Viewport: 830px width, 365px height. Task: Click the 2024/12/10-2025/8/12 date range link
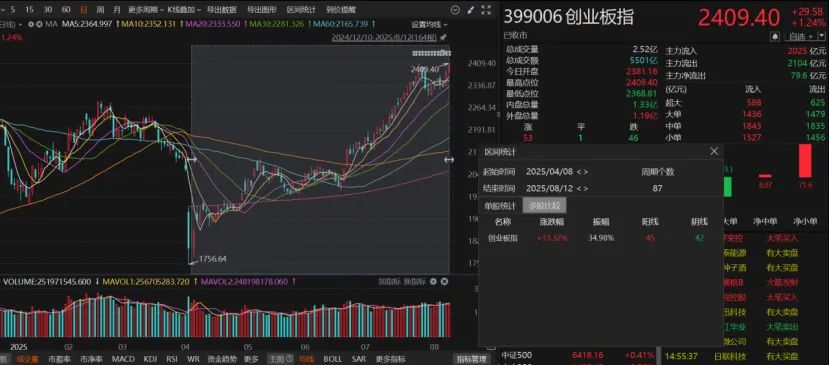tap(384, 37)
